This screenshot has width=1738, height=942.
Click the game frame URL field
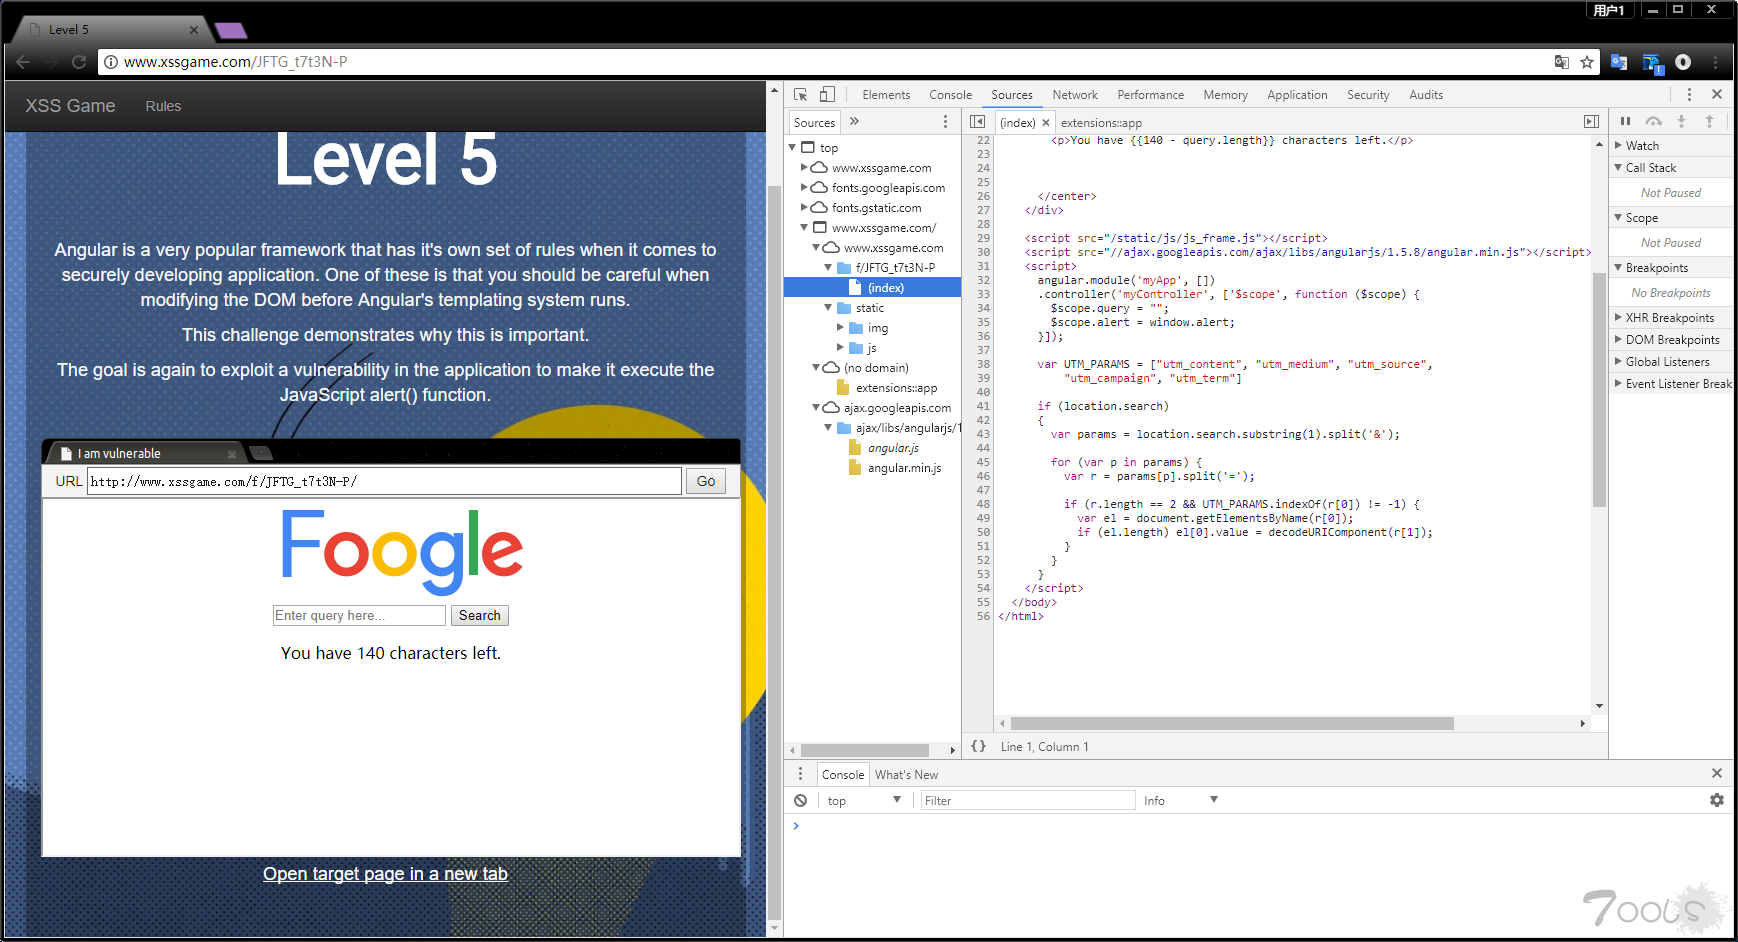pos(384,481)
